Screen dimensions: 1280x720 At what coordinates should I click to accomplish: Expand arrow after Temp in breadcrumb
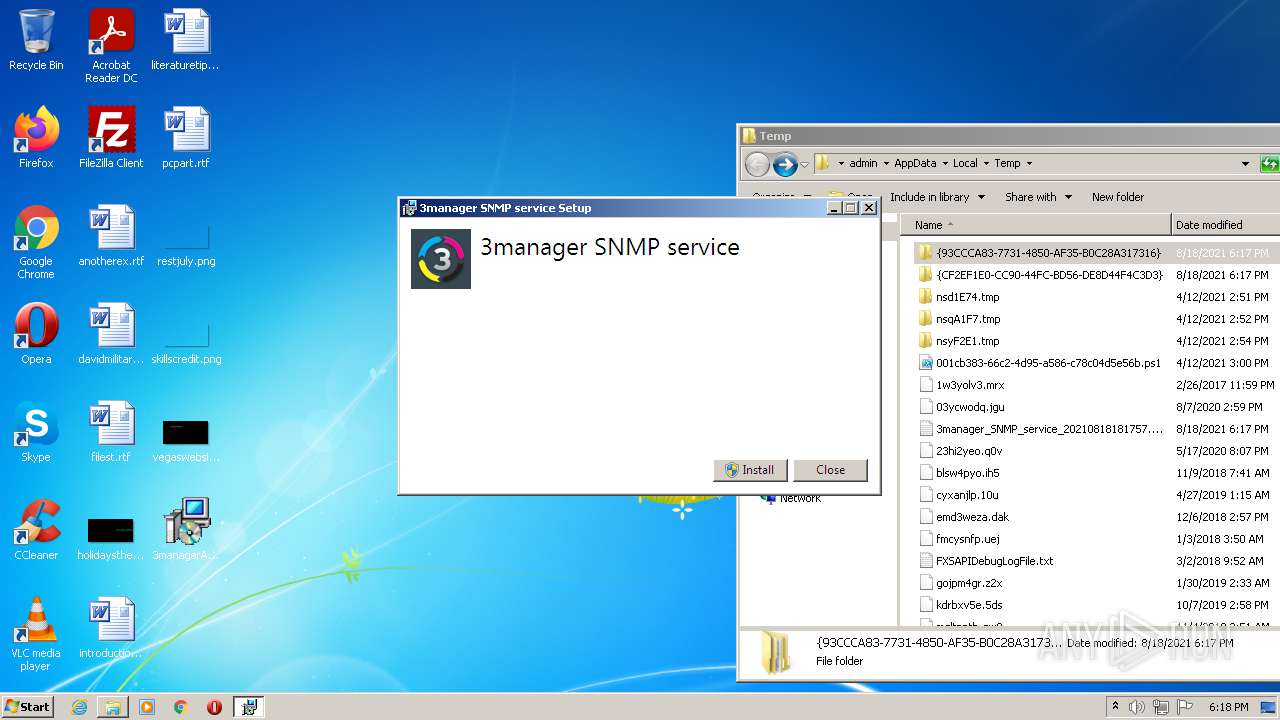click(x=1029, y=164)
